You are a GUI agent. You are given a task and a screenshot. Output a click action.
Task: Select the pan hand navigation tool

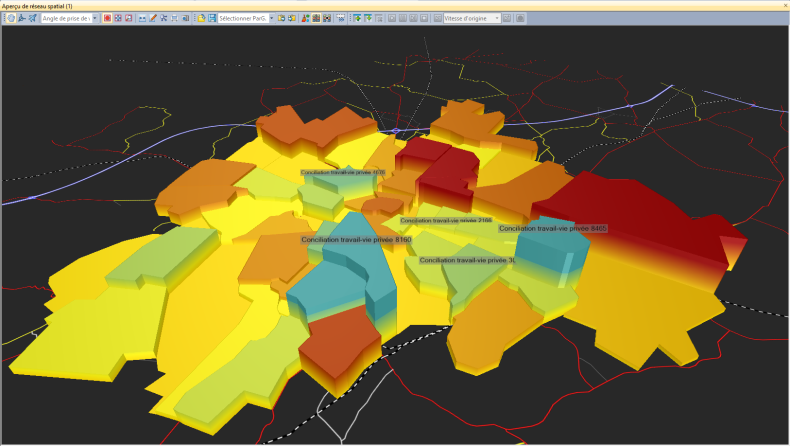click(11, 18)
